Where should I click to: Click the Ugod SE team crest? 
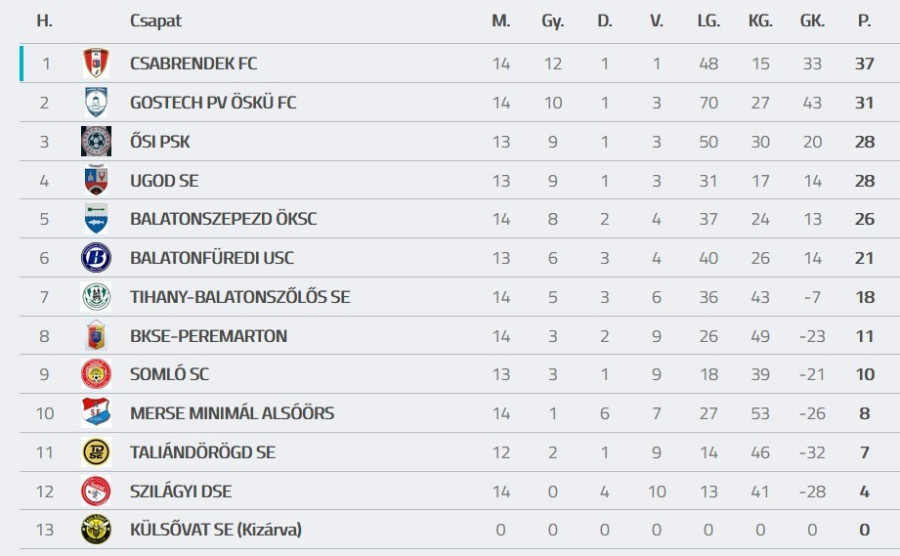96,180
